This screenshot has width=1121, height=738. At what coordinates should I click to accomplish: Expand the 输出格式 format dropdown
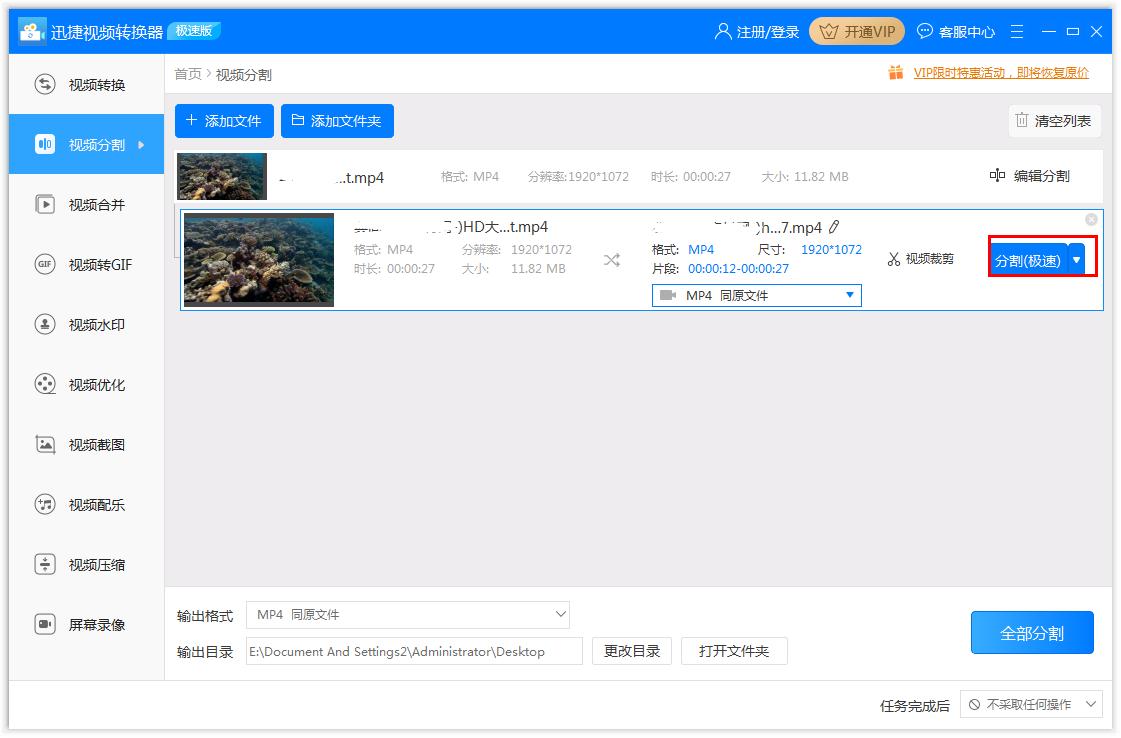tap(561, 614)
